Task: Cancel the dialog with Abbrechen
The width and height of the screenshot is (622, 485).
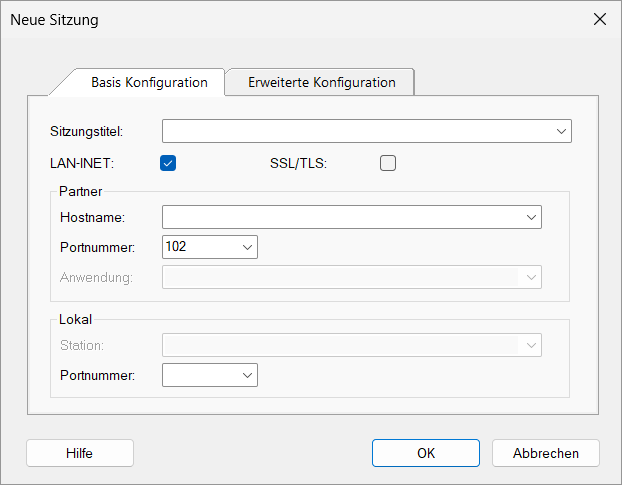Action: click(x=546, y=453)
